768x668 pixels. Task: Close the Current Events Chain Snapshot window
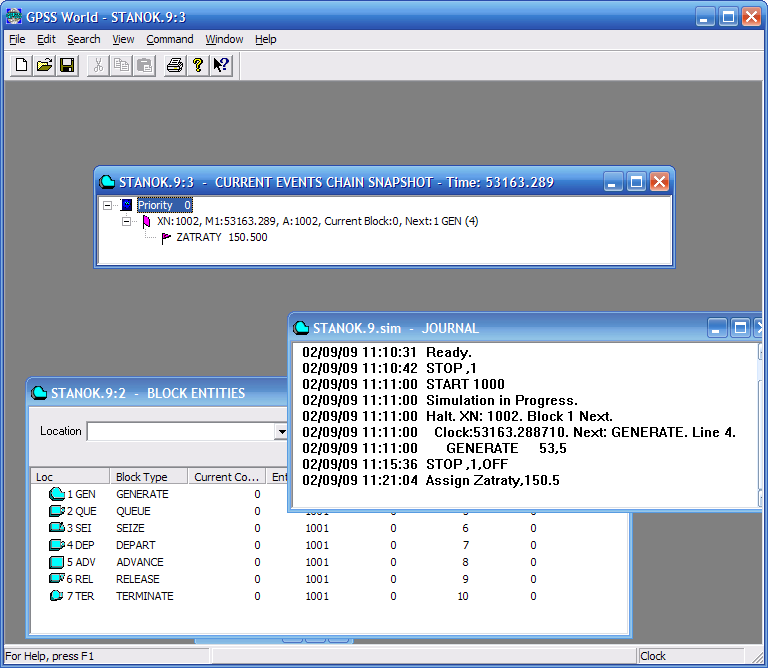coord(660,182)
